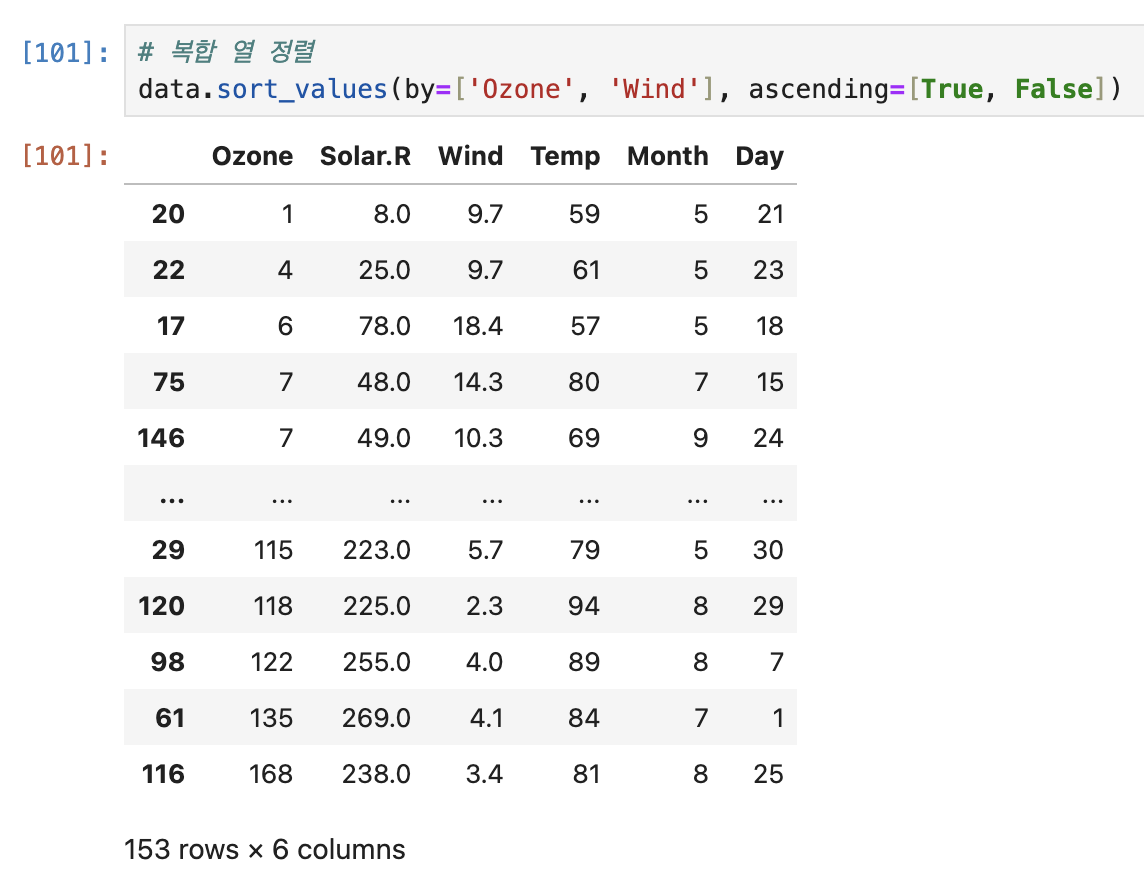This screenshot has width=1144, height=886.
Task: Click the Day value 23
Action: 768,270
